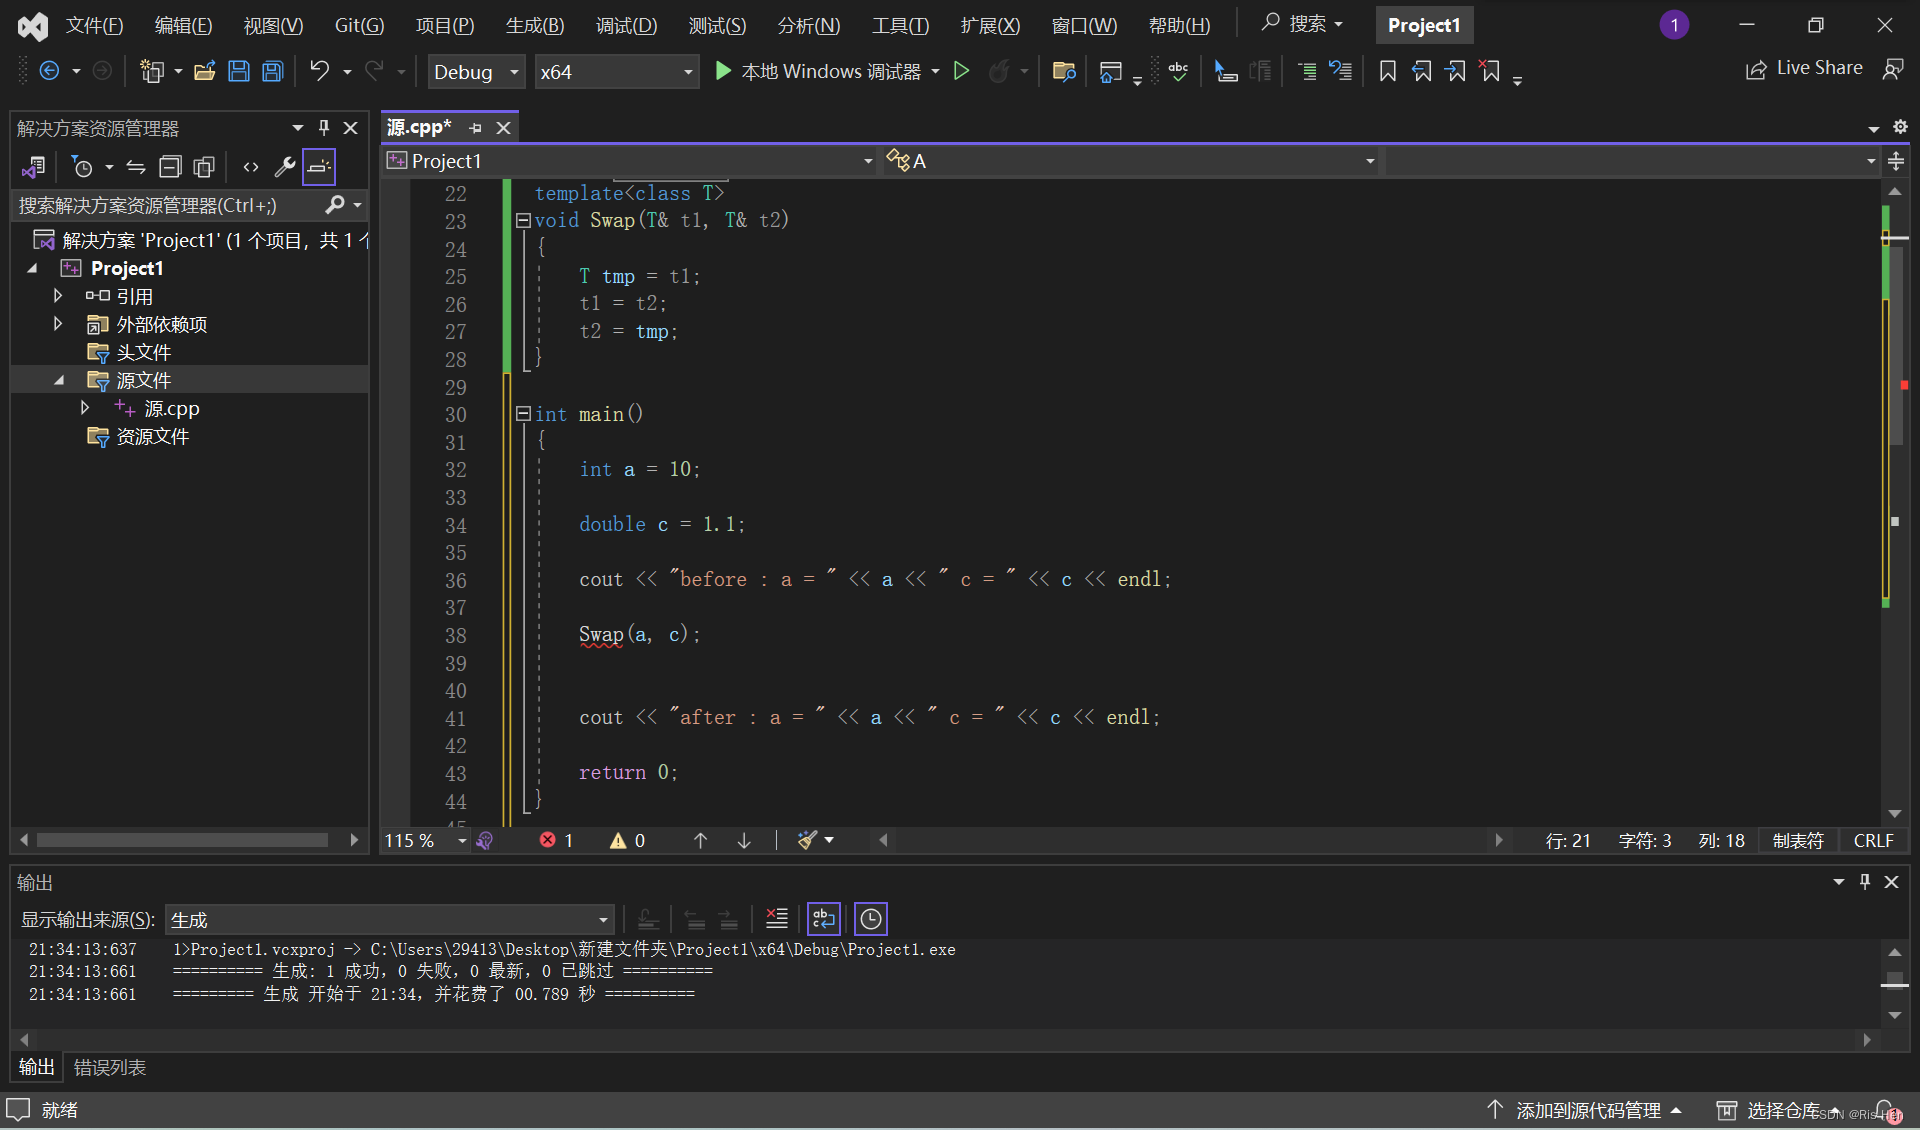Image resolution: width=1920 pixels, height=1130 pixels.
Task: Expand the 外部依赖项 tree node
Action: [58, 324]
